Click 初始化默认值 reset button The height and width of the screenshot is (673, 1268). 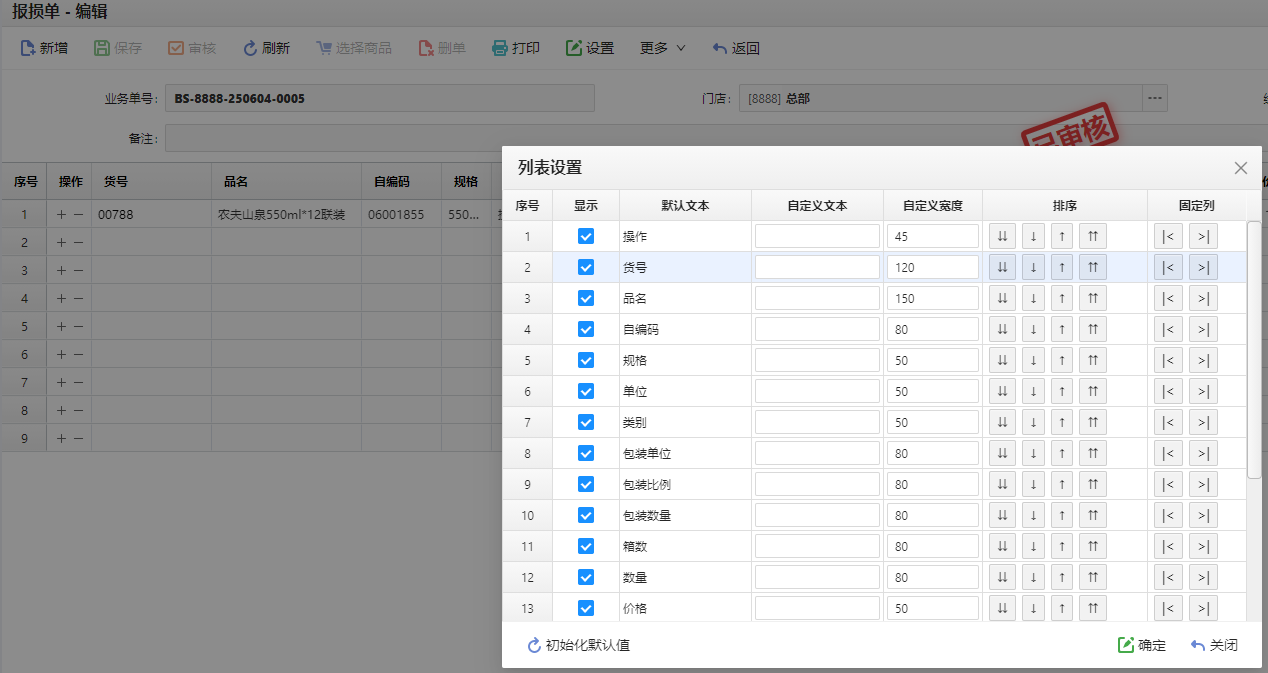click(x=579, y=645)
